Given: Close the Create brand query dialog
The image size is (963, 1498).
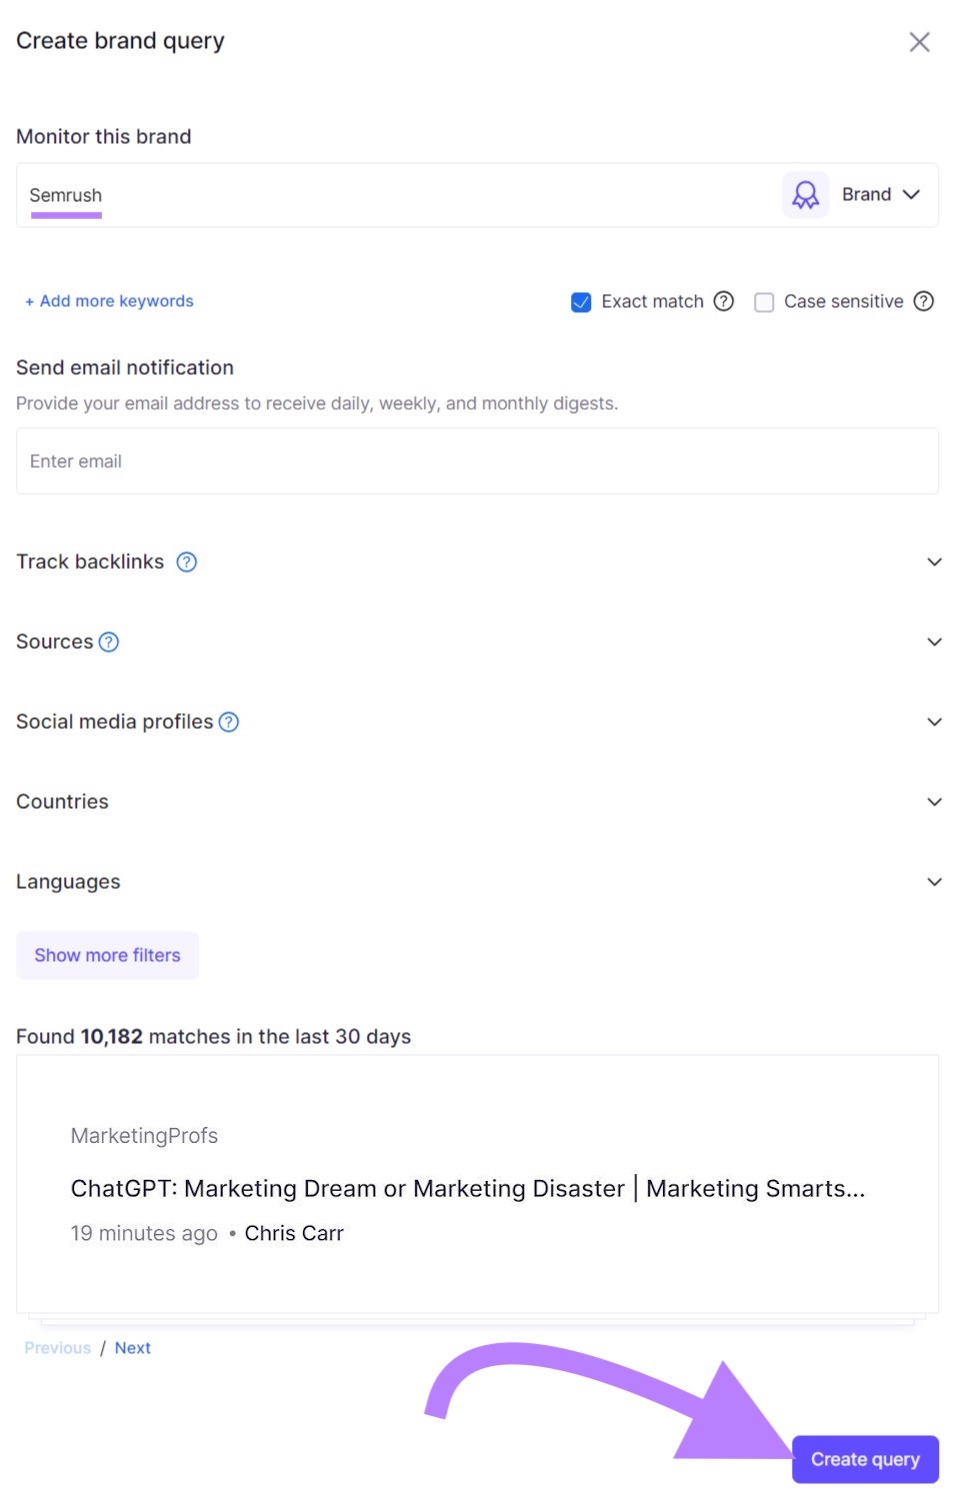Looking at the screenshot, I should 918,42.
